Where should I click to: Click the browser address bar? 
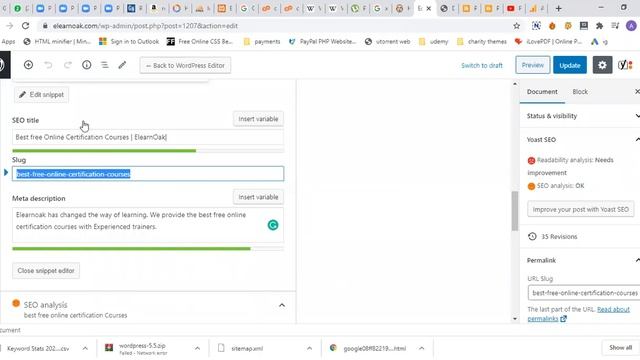278,26
